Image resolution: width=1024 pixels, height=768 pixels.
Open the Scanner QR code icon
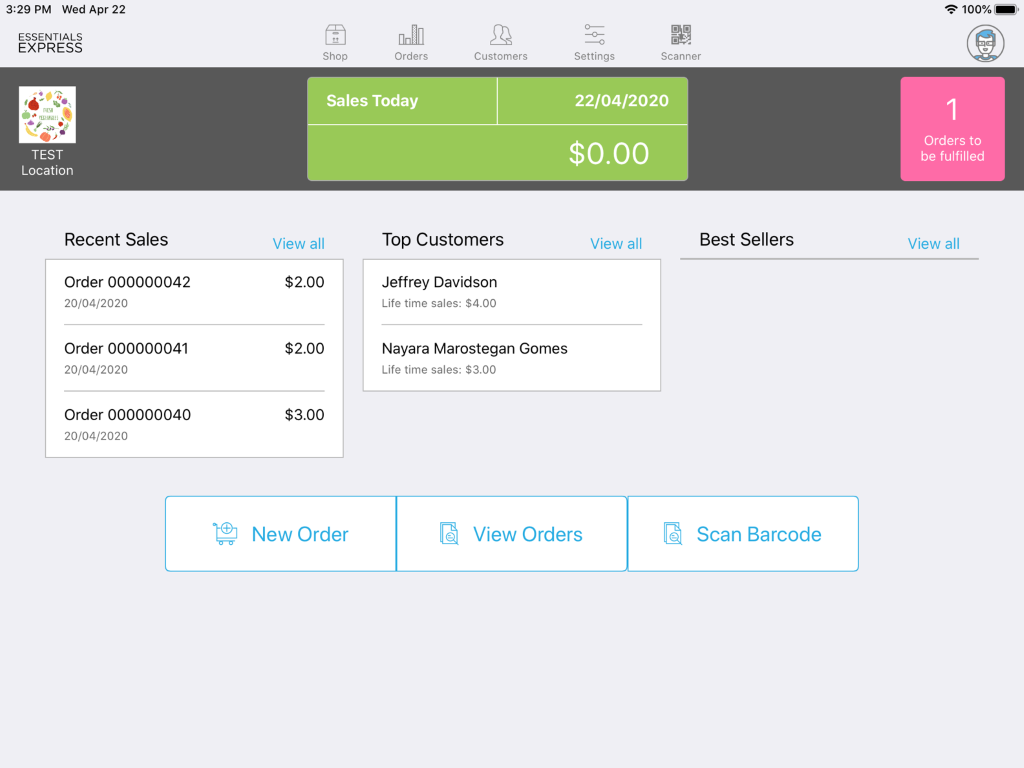680,35
